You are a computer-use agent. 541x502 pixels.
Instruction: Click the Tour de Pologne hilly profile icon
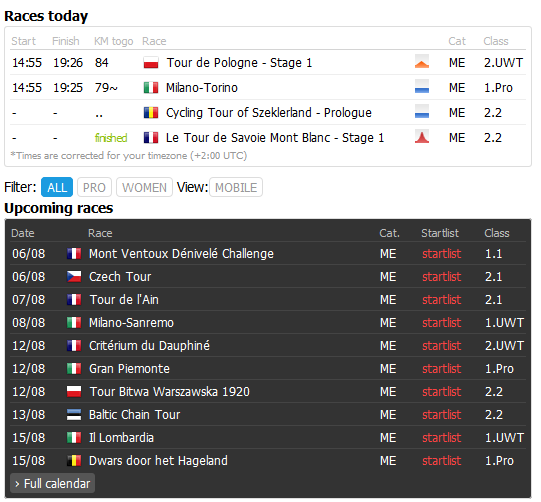pyautogui.click(x=422, y=62)
